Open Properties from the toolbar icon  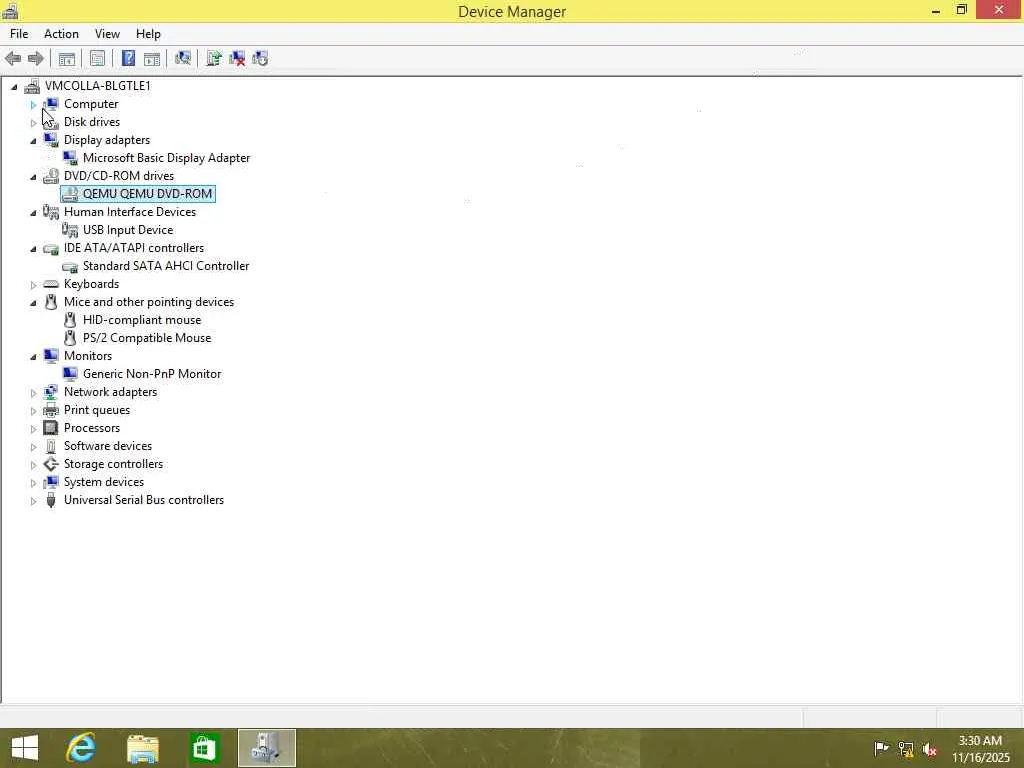(97, 59)
